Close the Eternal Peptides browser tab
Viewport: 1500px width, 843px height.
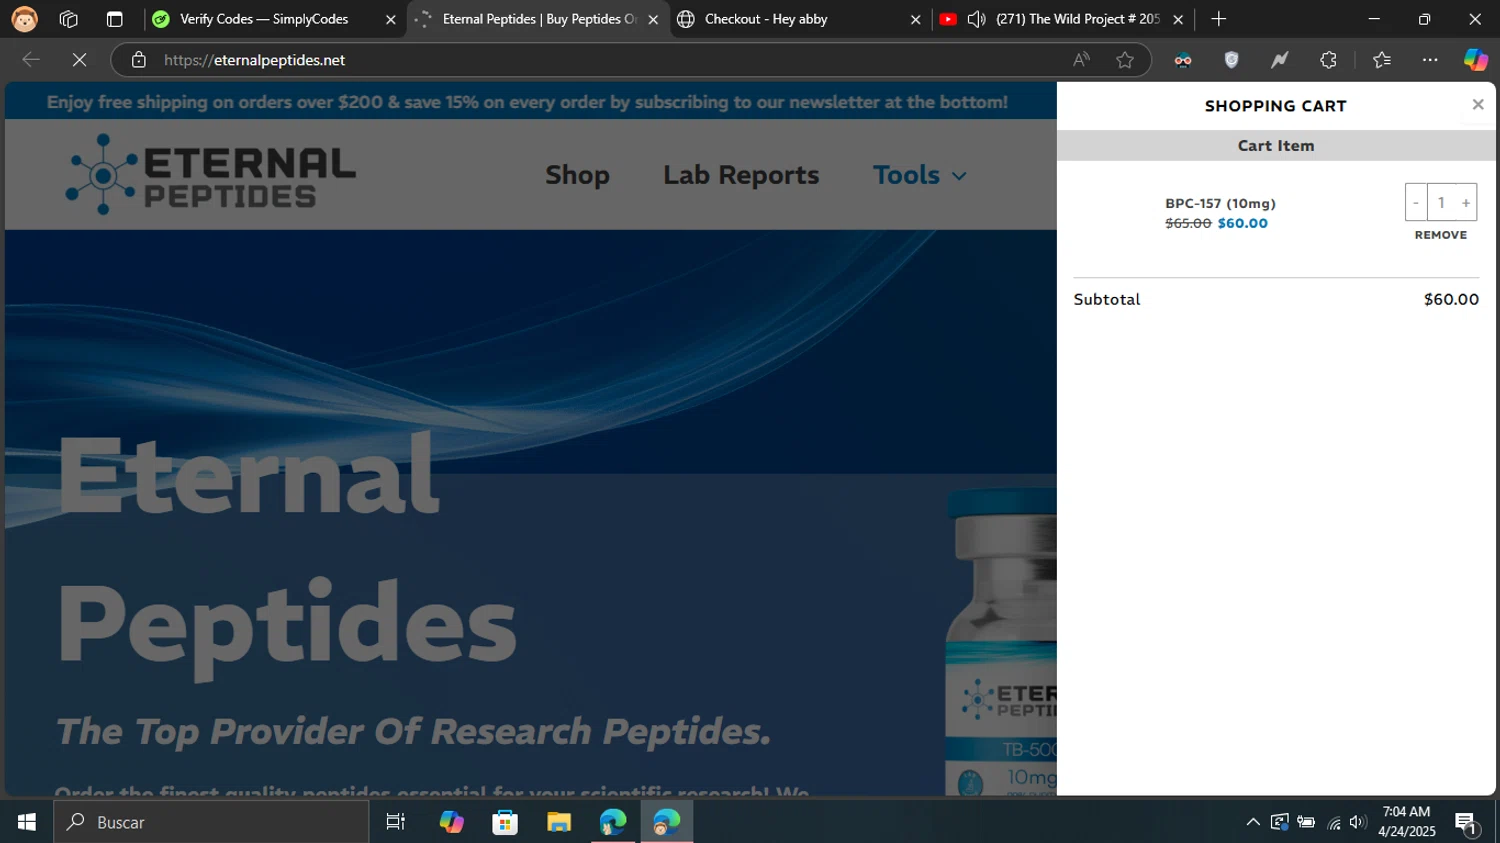pyautogui.click(x=653, y=19)
